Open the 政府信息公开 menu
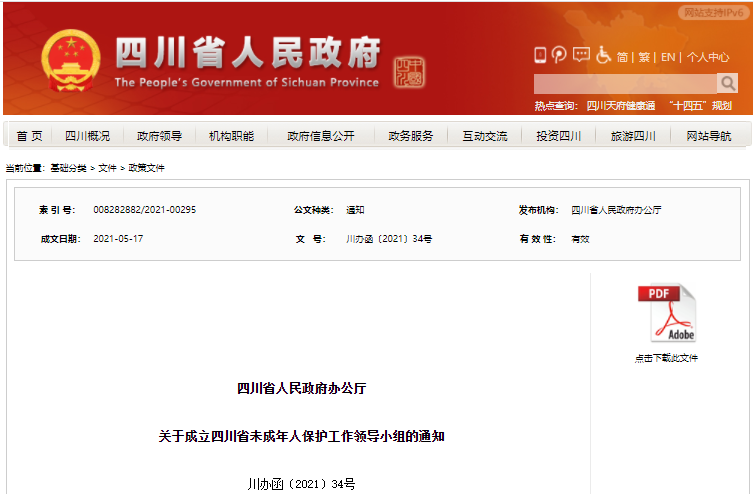The image size is (753, 494). 320,136
